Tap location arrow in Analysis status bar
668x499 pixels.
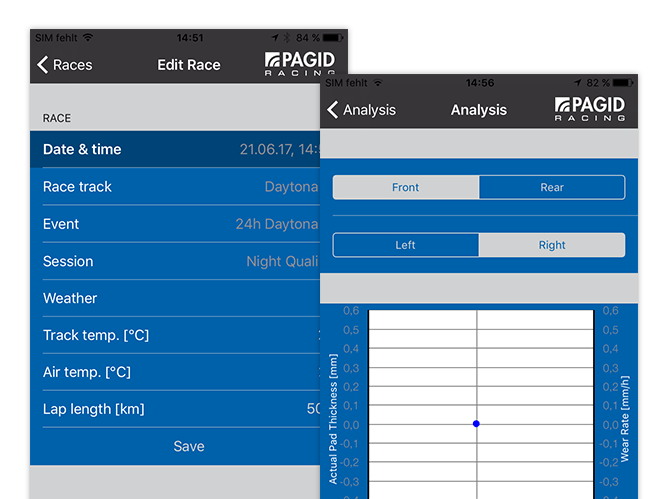[x=577, y=83]
